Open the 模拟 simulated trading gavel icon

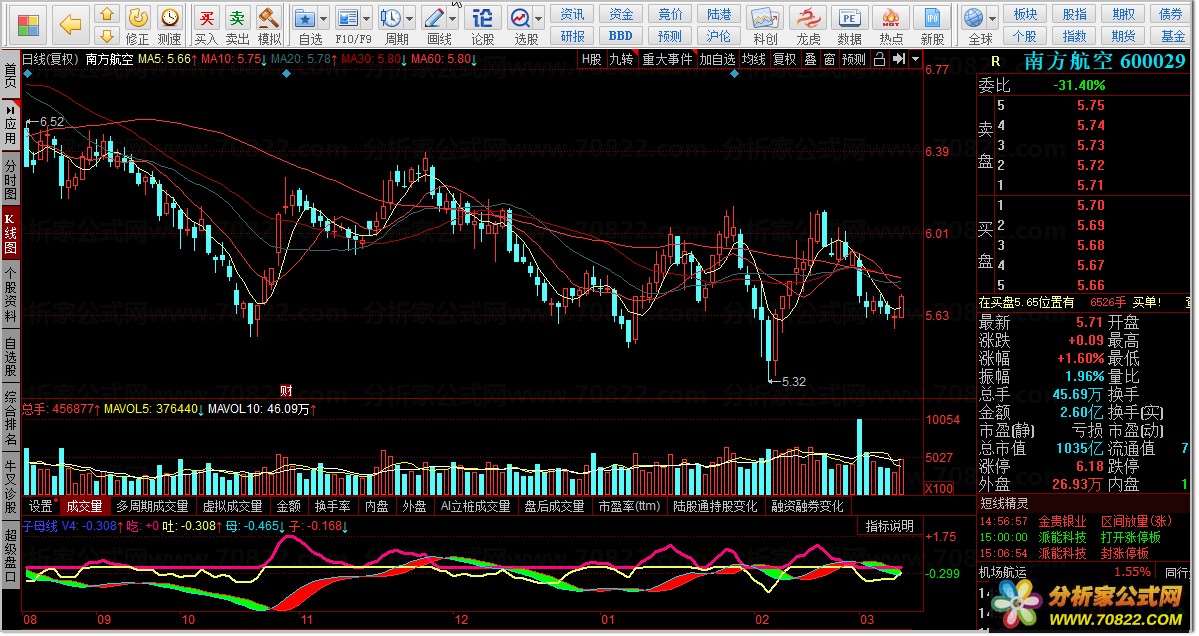tap(268, 25)
